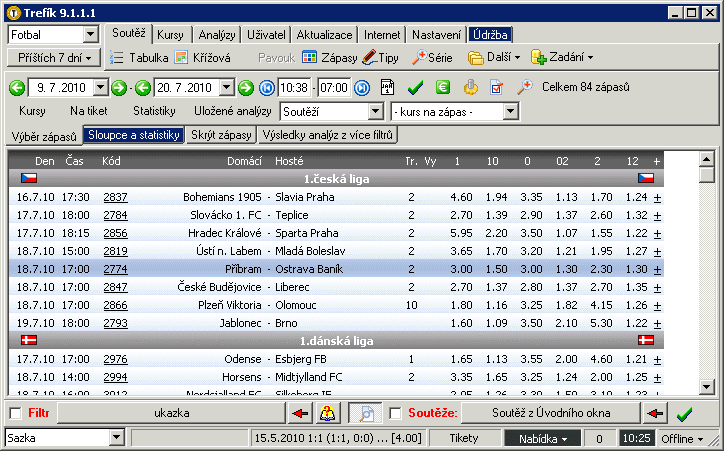Open the Tipy pencil tool

[380, 58]
